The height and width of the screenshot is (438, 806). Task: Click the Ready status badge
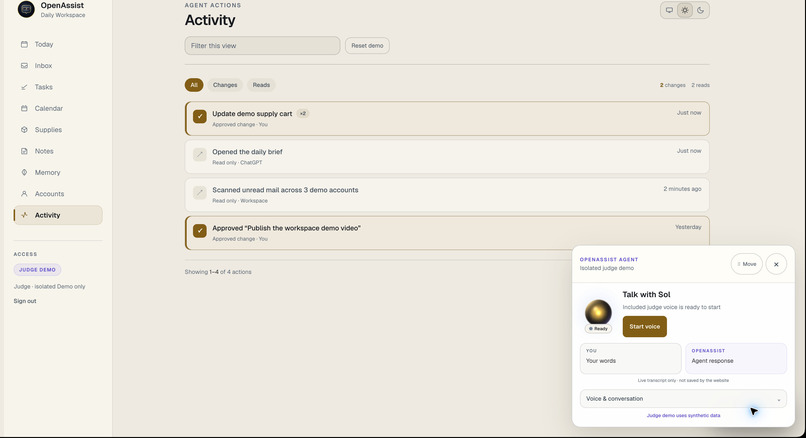pyautogui.click(x=598, y=328)
